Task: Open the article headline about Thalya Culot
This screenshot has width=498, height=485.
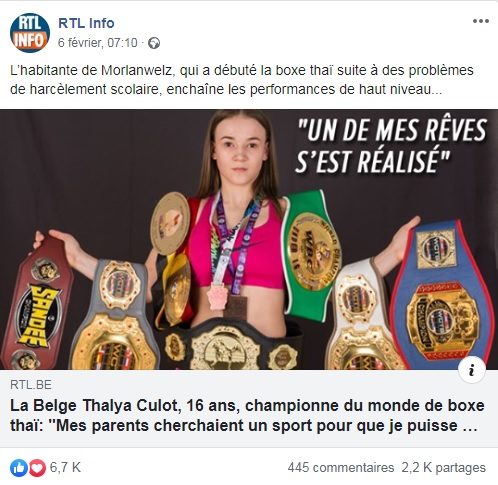Action: tap(247, 416)
